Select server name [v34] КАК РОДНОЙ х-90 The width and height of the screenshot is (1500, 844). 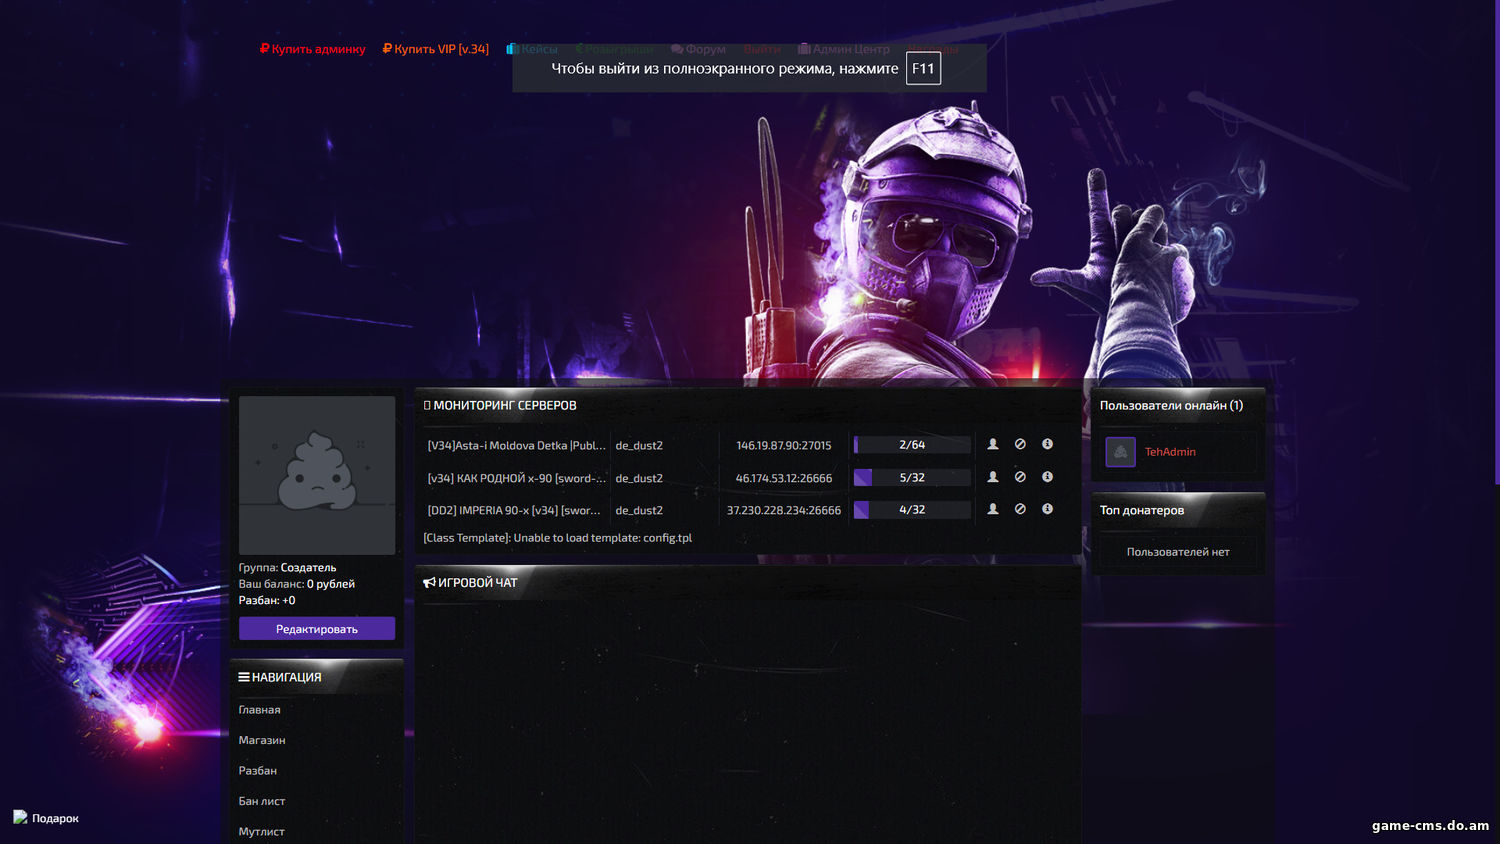516,478
